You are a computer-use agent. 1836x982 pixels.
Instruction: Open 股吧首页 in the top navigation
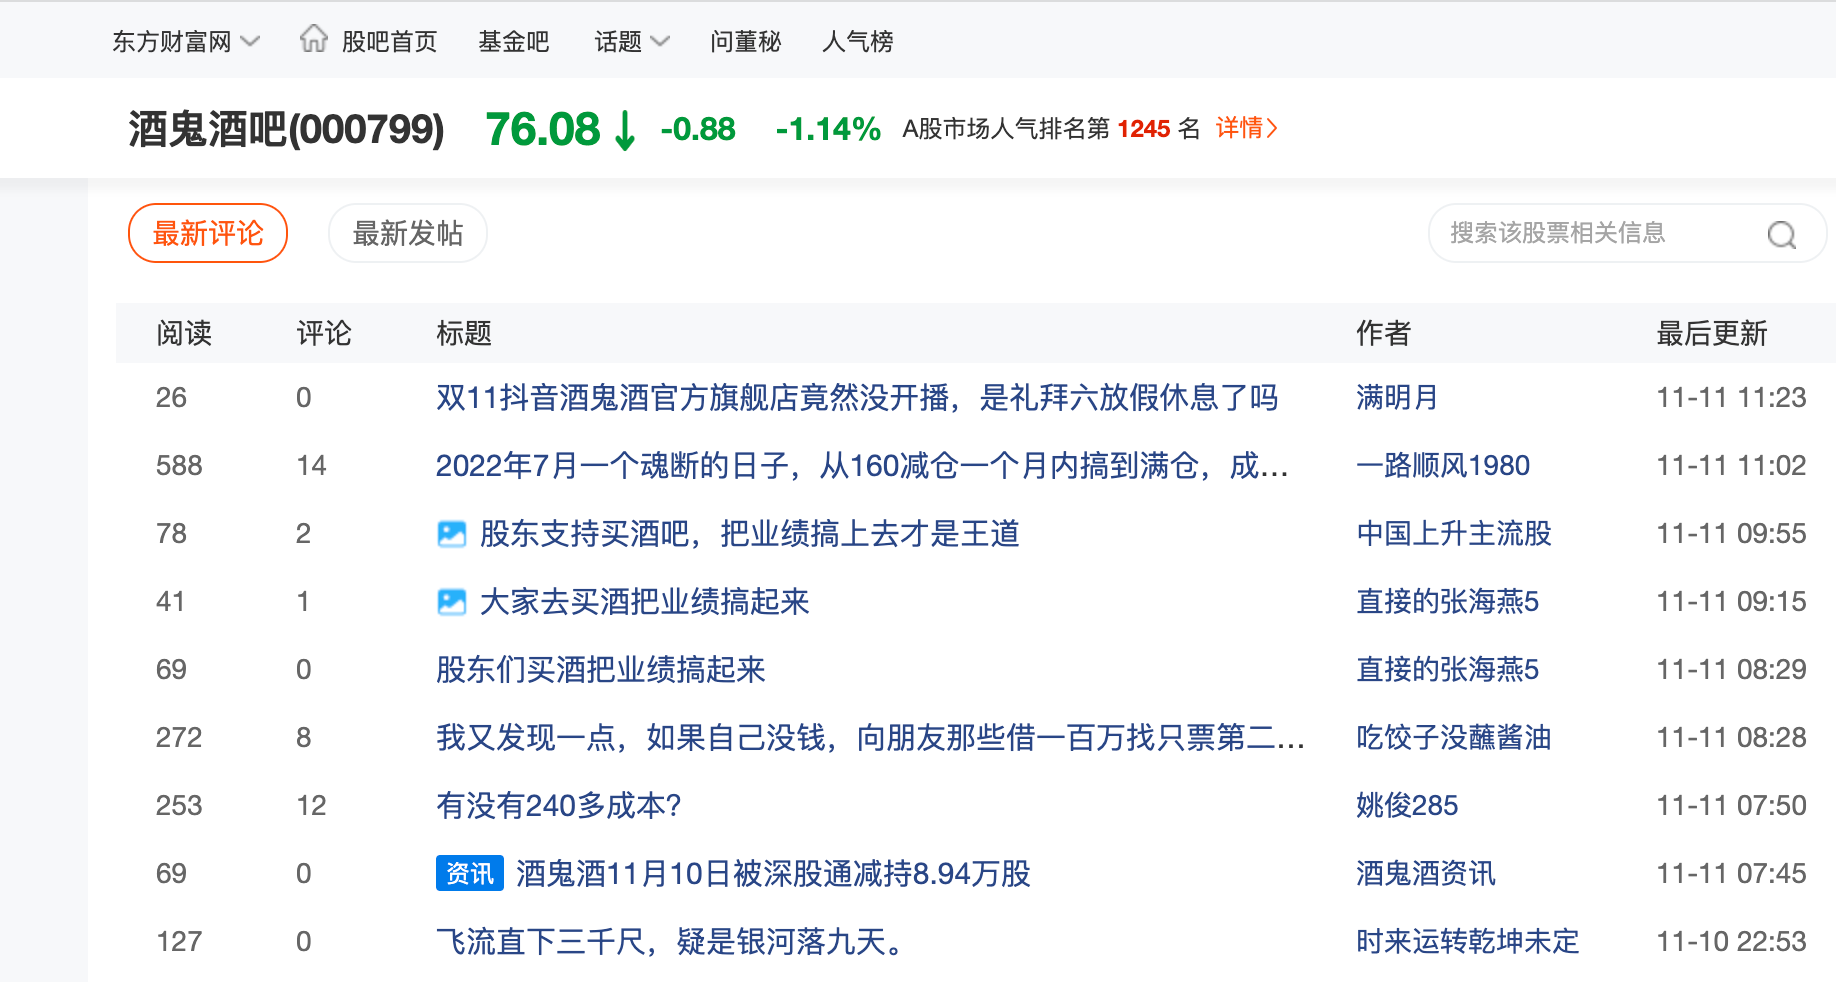[x=389, y=41]
